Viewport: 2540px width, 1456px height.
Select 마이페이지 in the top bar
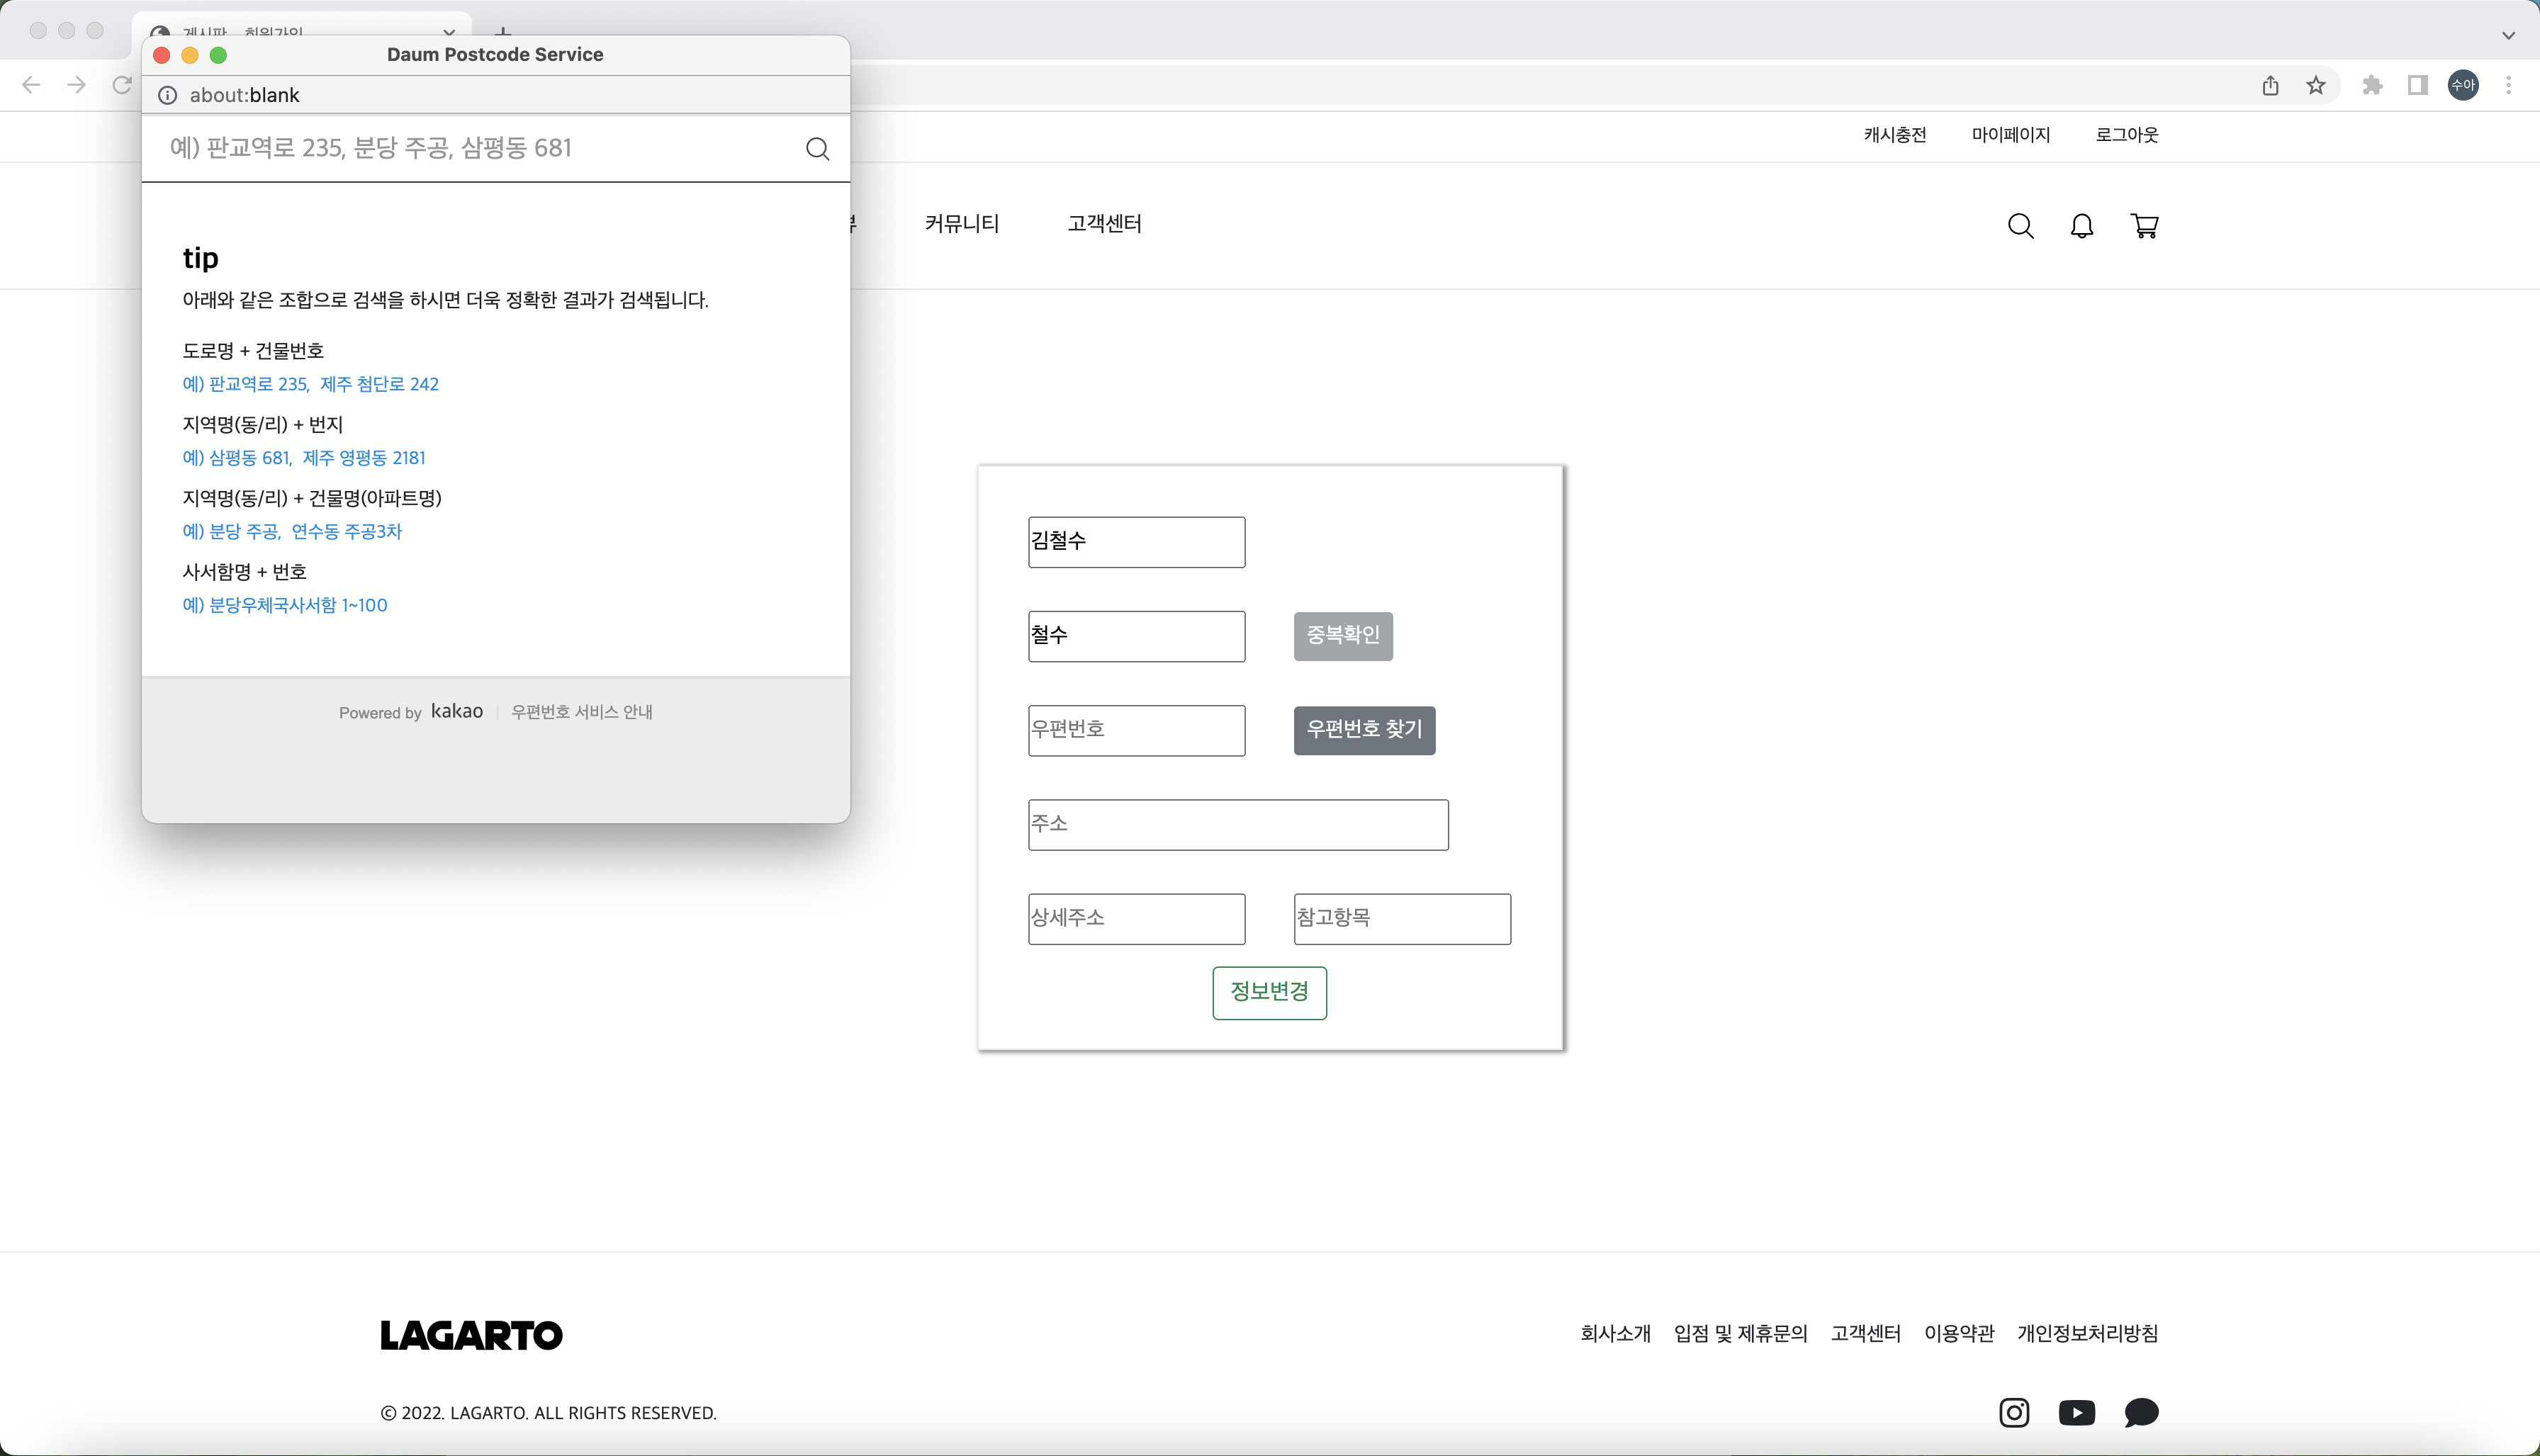[x=2011, y=135]
